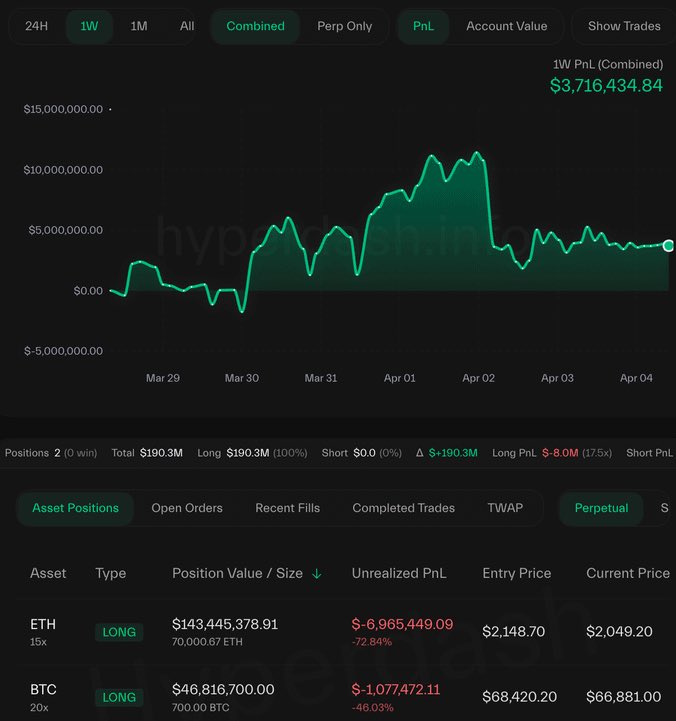
Task: Click the LONG badge in BTC row
Action: (x=119, y=698)
